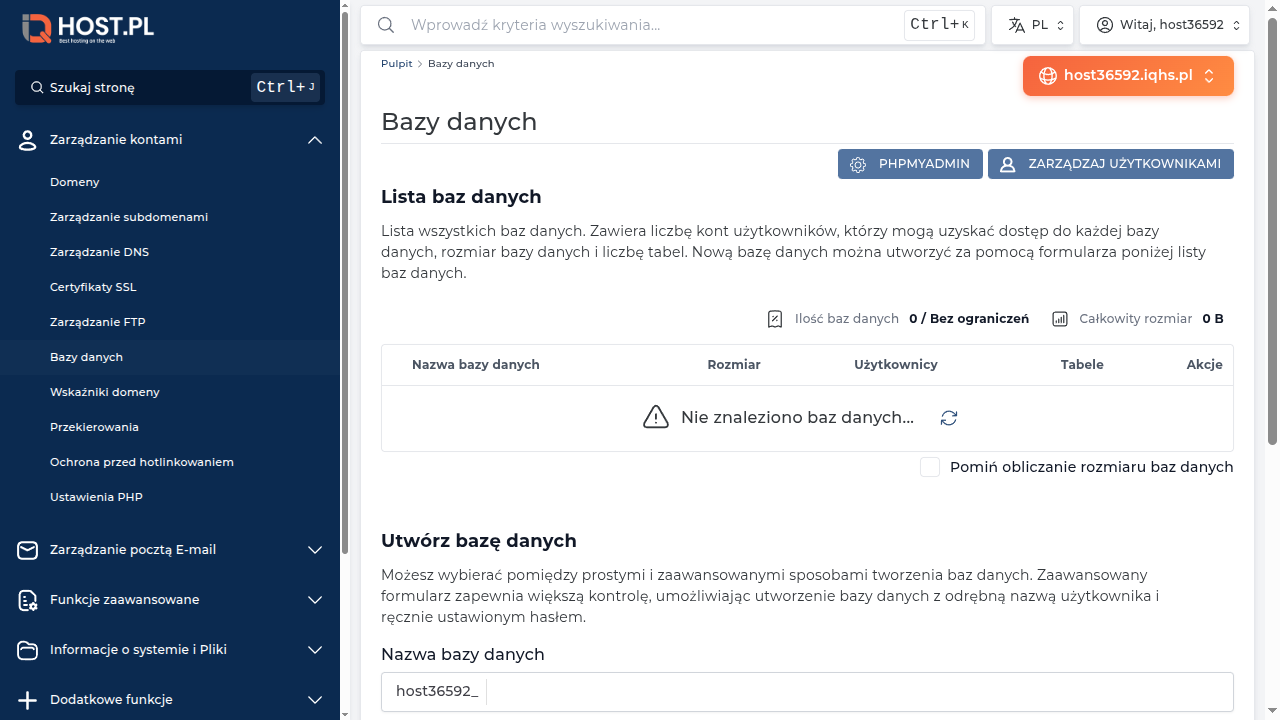Click the sidebar page search magnifier icon
The height and width of the screenshot is (720, 1280).
point(37,88)
